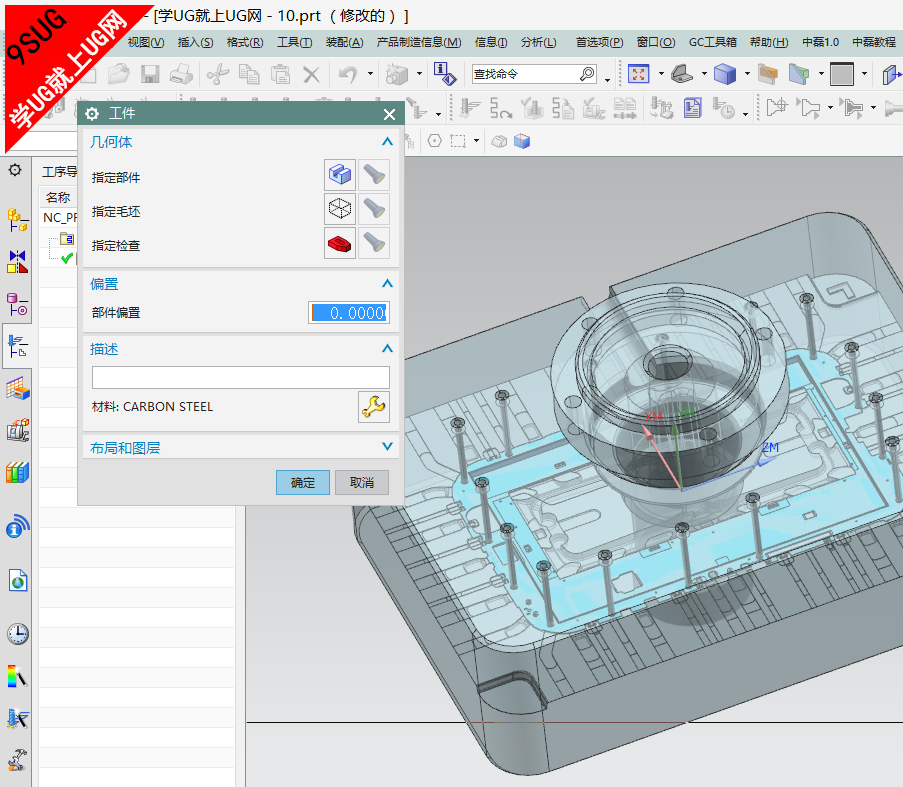Open the 插入(S) menu

coord(195,43)
